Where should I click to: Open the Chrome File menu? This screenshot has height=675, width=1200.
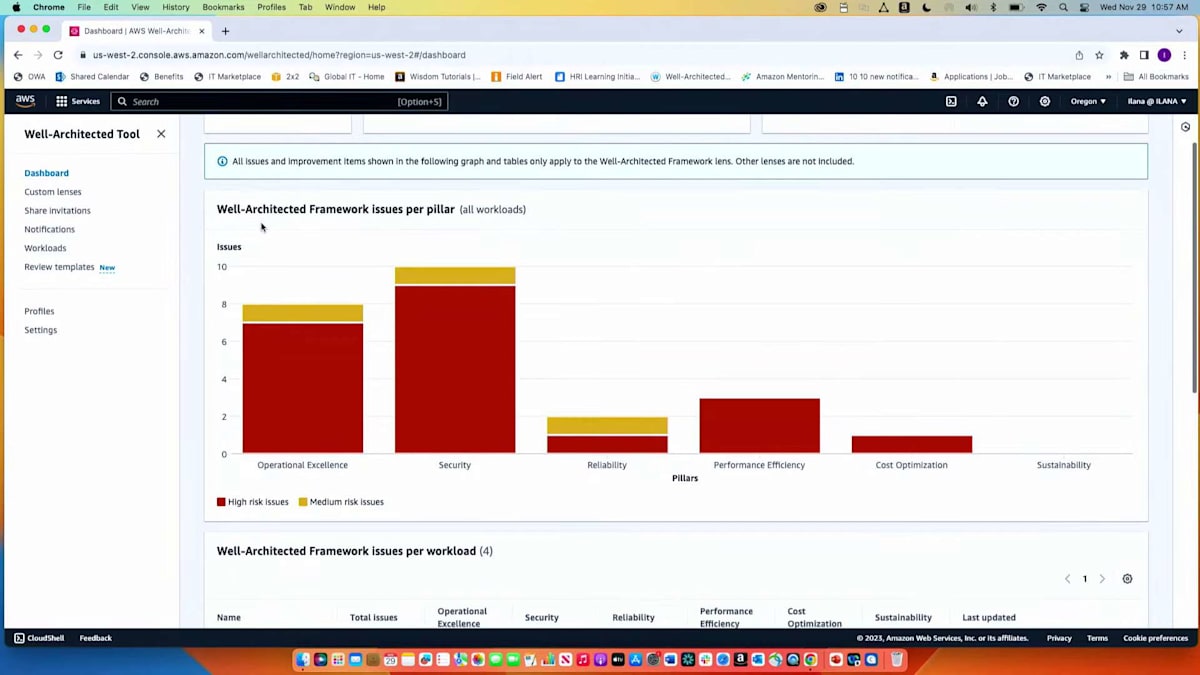pos(84,7)
